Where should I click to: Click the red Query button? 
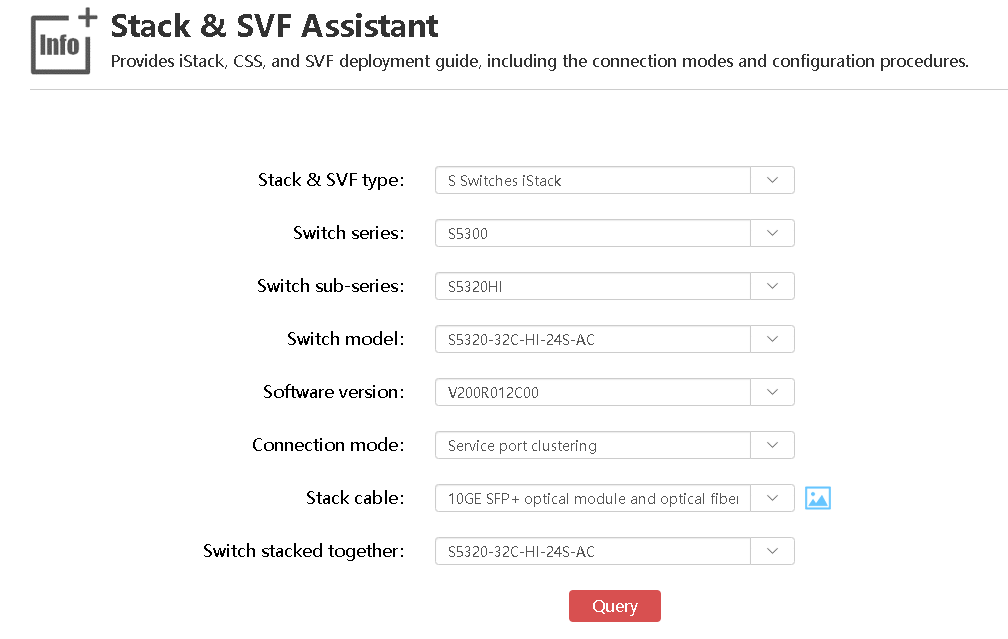coord(615,606)
